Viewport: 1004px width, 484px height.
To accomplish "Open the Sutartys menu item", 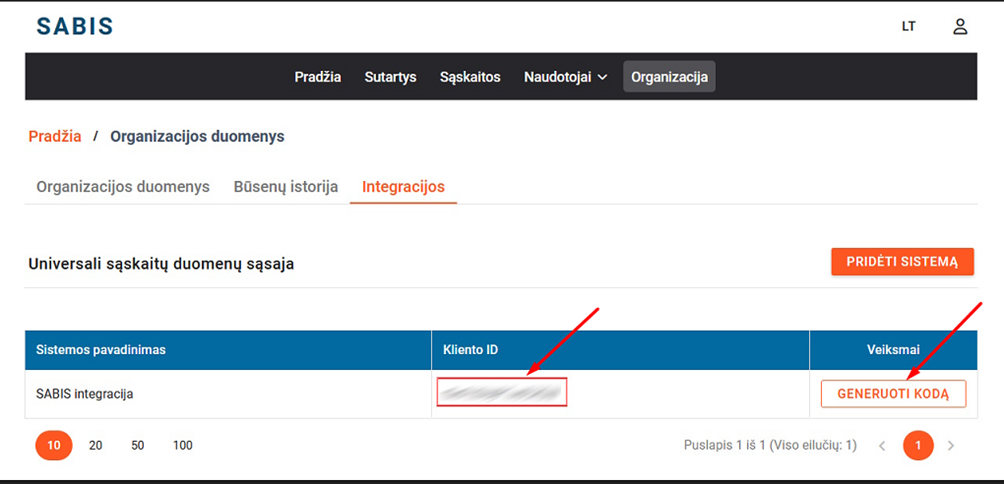I will tap(390, 77).
